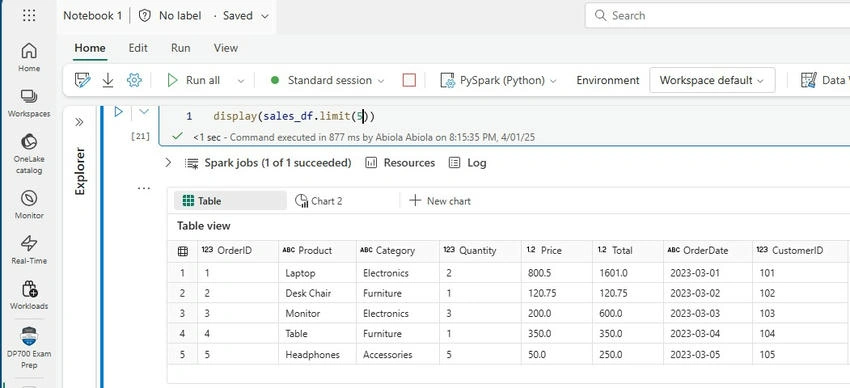Open Workloads in the sidebar
Image resolution: width=850 pixels, height=388 pixels.
click(x=29, y=295)
